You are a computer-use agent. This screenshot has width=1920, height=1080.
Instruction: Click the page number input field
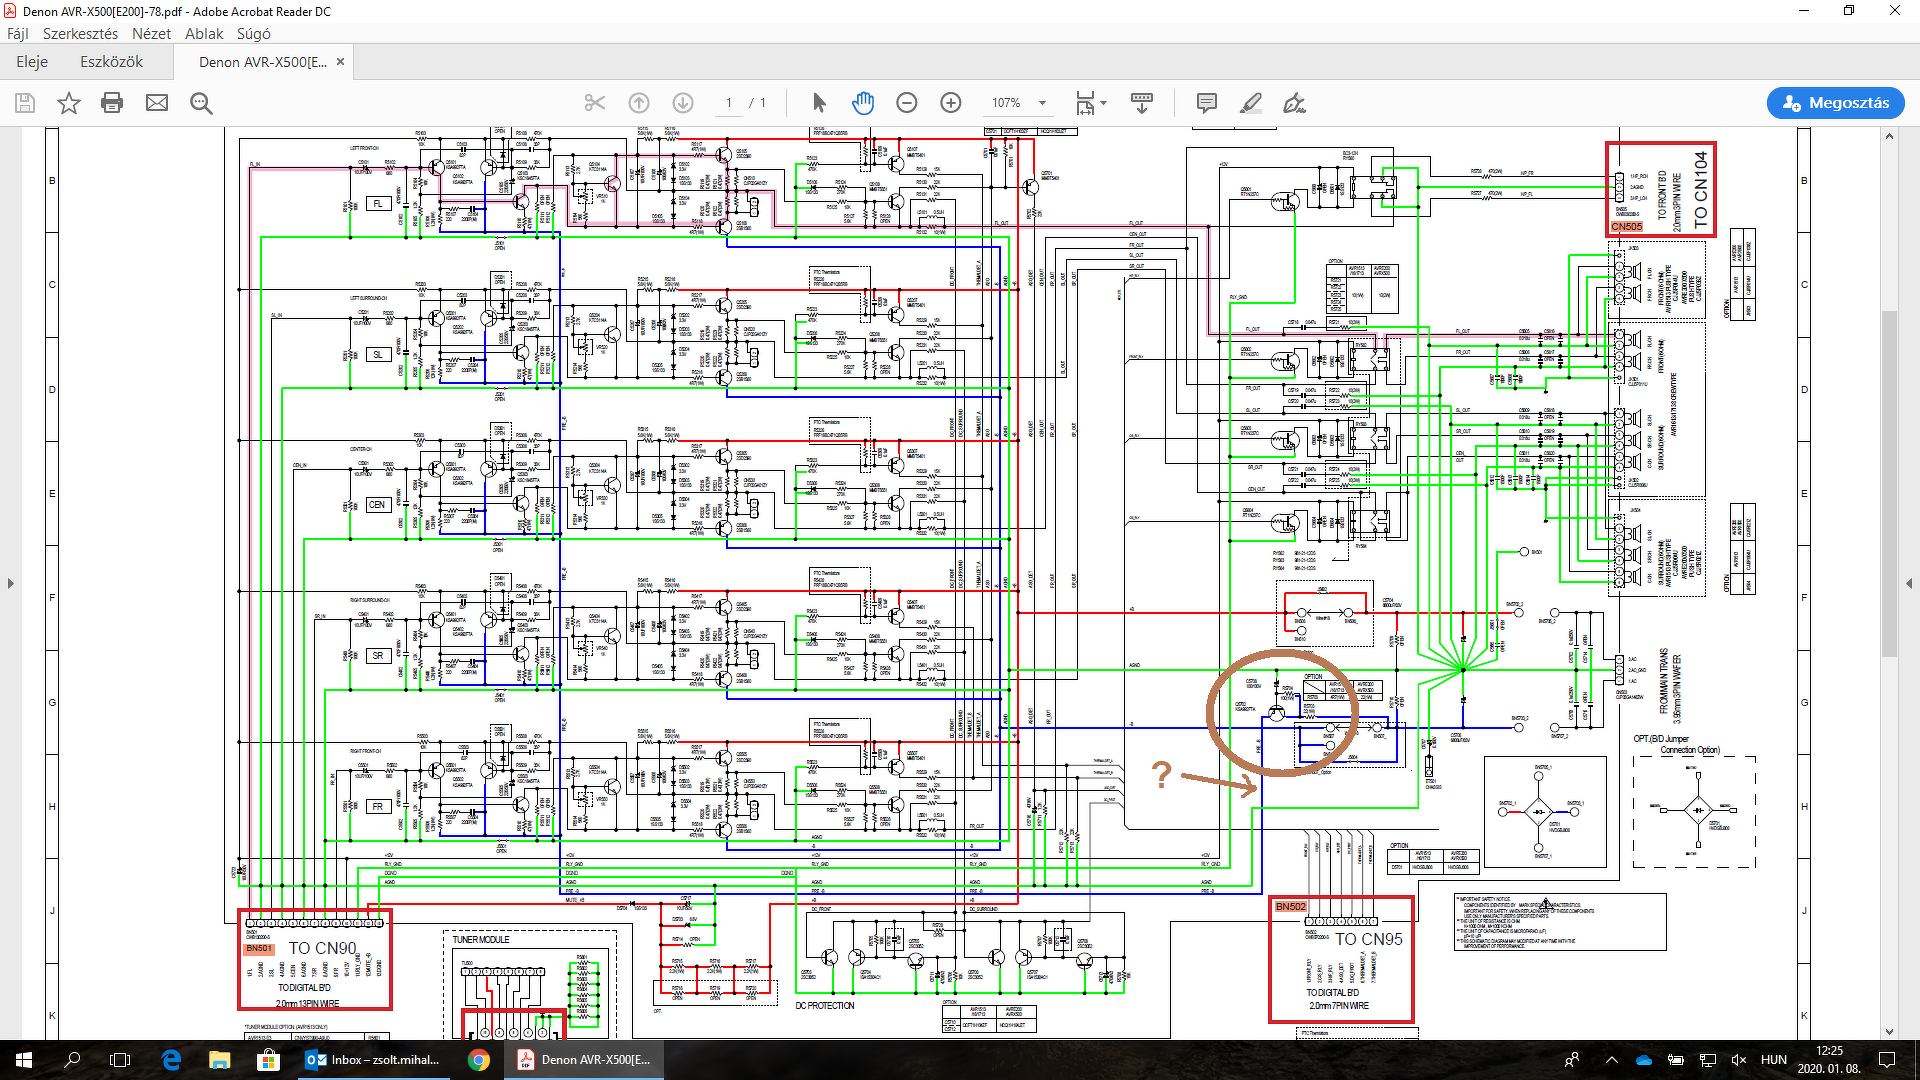(x=729, y=103)
